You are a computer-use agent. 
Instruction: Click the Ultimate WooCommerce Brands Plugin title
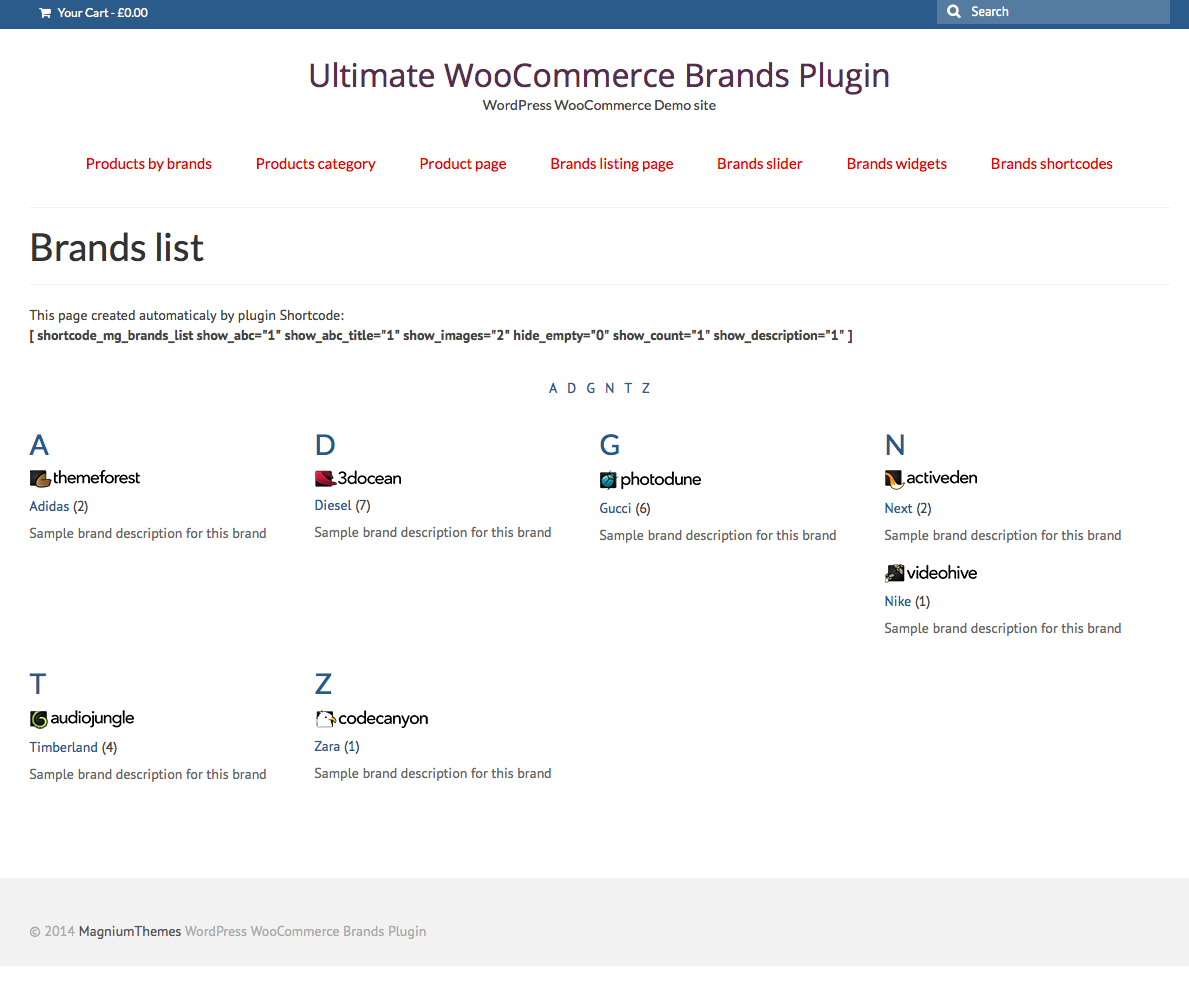599,76
